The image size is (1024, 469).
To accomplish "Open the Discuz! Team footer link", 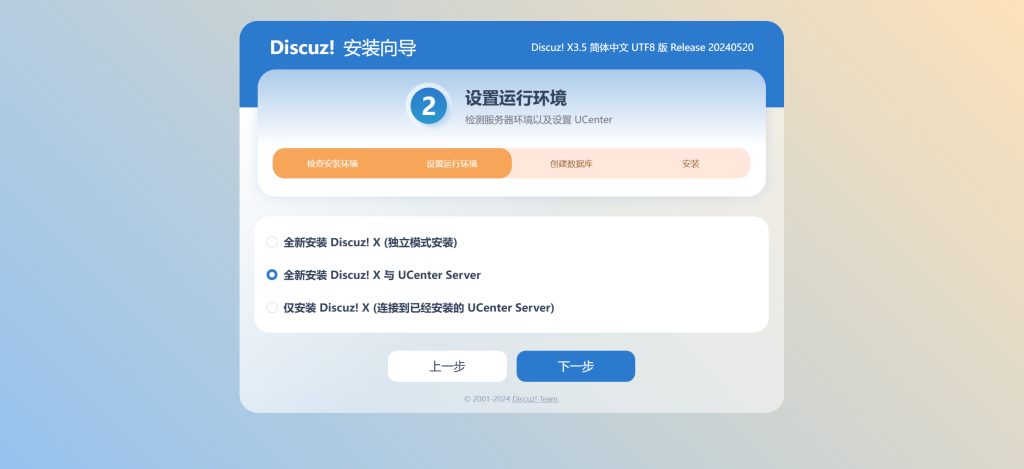I will click(535, 399).
